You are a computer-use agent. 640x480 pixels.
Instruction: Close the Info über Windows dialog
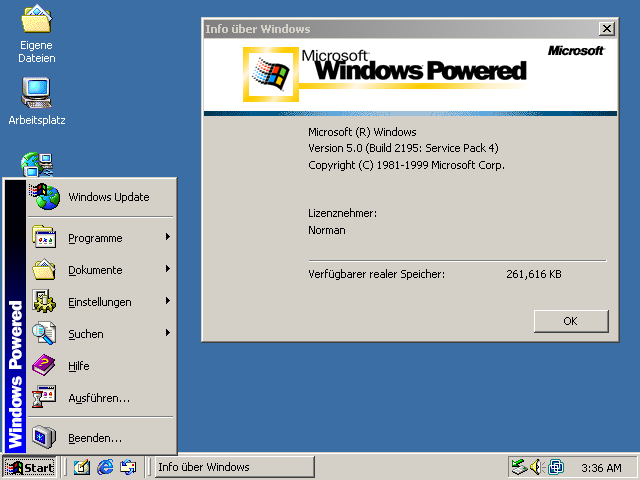coord(607,29)
